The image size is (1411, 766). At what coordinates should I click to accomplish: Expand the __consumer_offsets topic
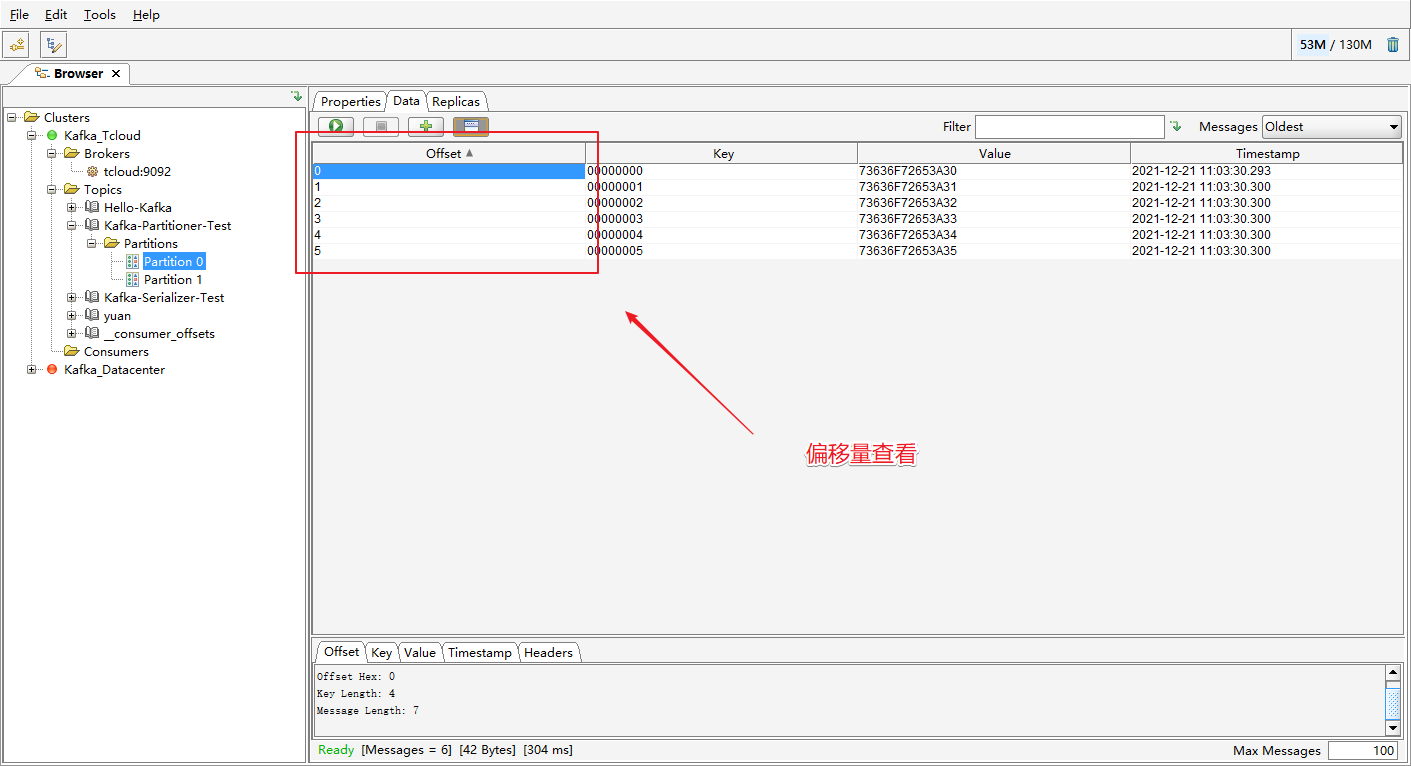pos(72,333)
